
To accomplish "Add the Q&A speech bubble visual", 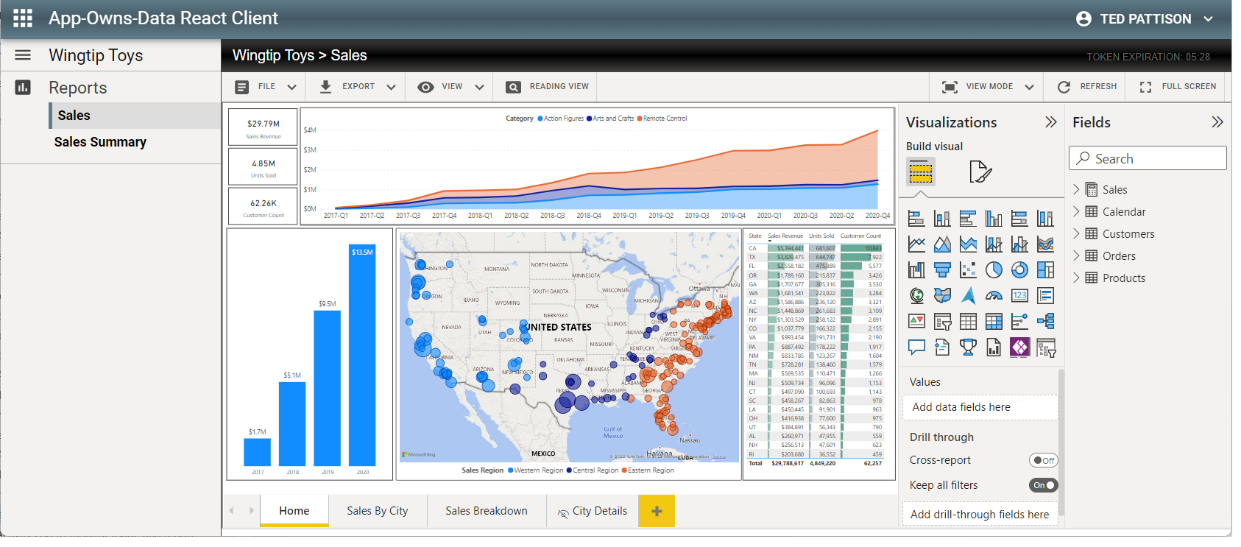I will pos(917,347).
